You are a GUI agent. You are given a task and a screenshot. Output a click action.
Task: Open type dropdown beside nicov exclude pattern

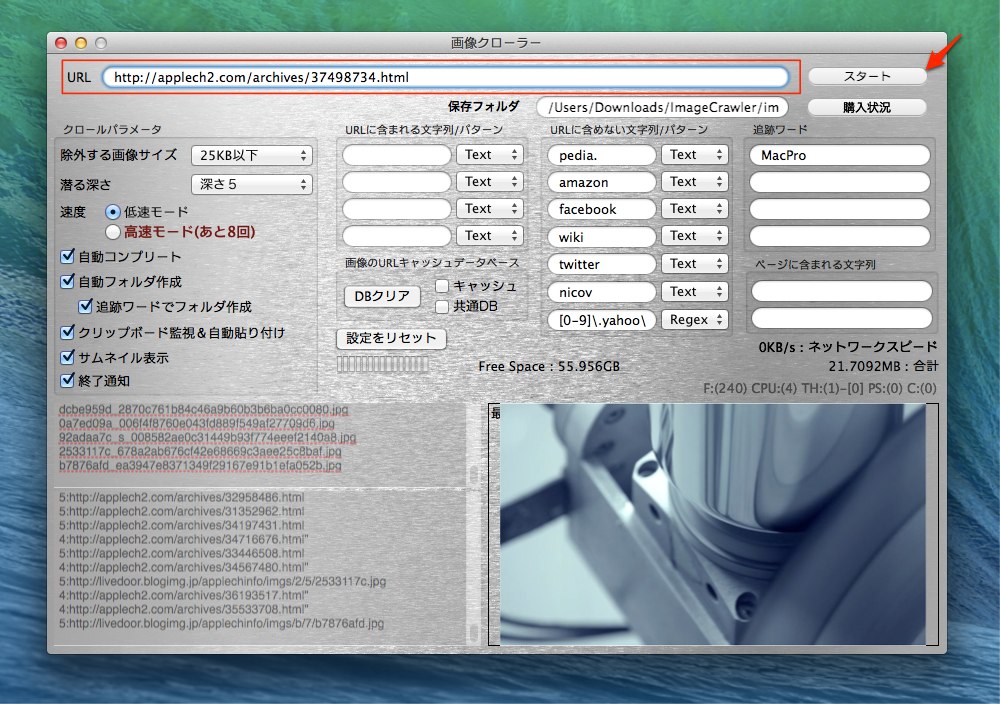point(695,291)
